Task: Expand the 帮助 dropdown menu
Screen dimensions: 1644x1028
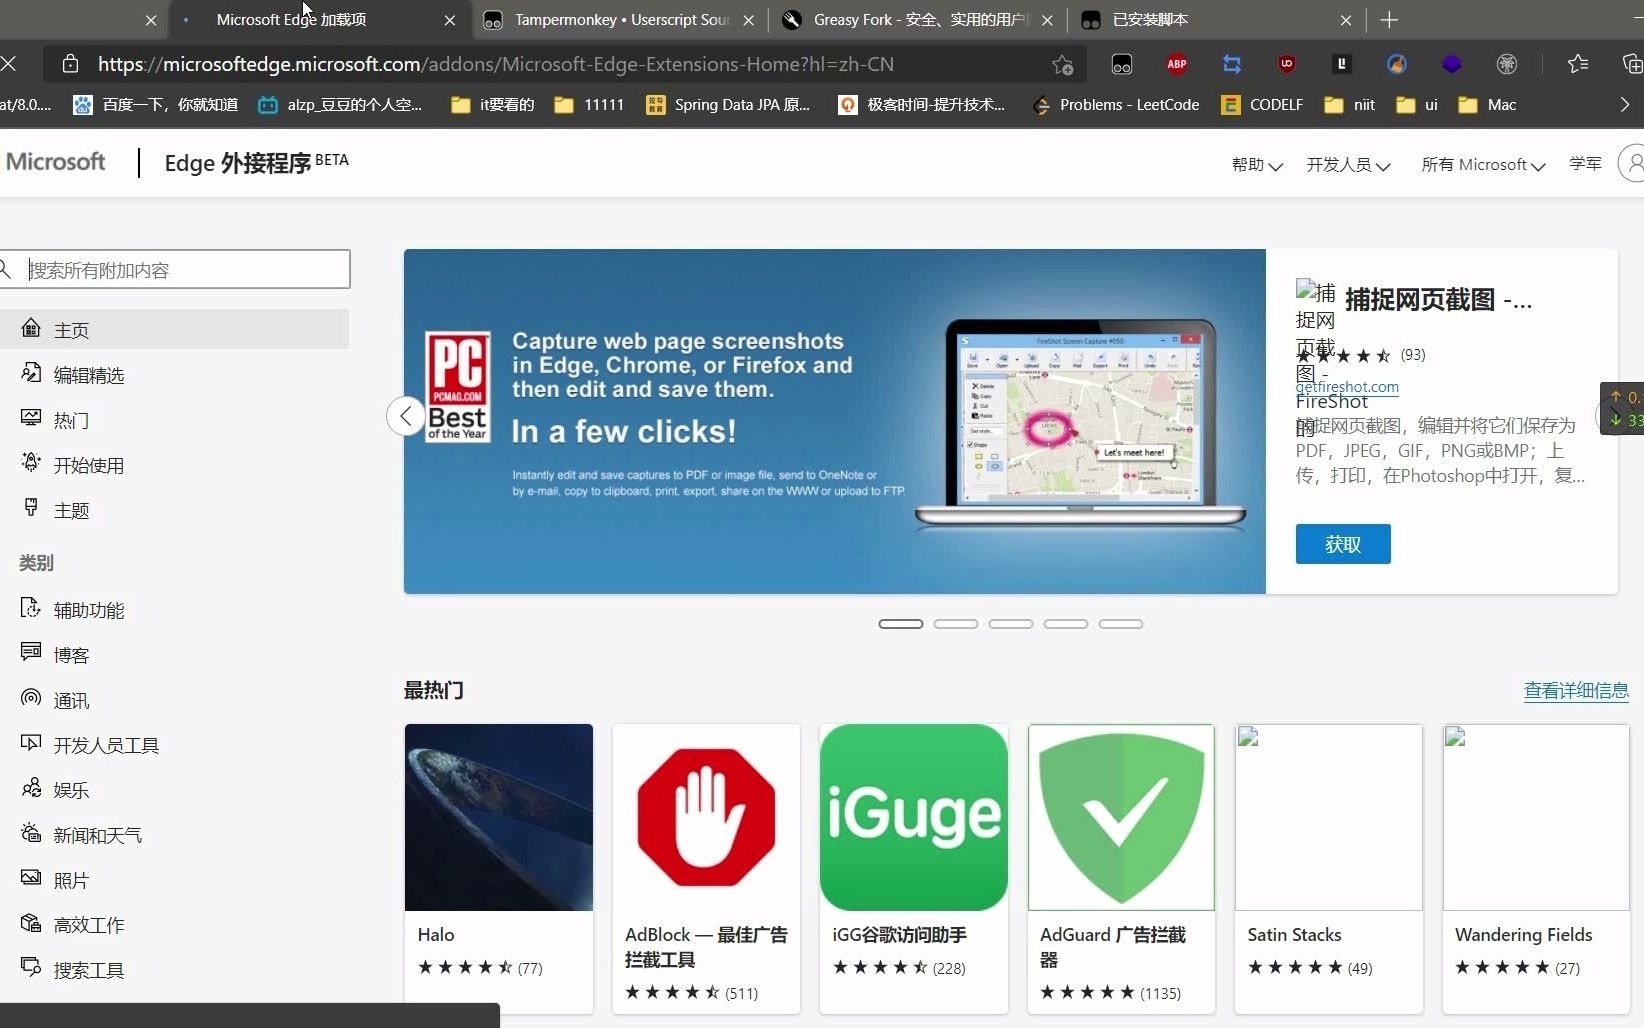Action: click(1257, 165)
